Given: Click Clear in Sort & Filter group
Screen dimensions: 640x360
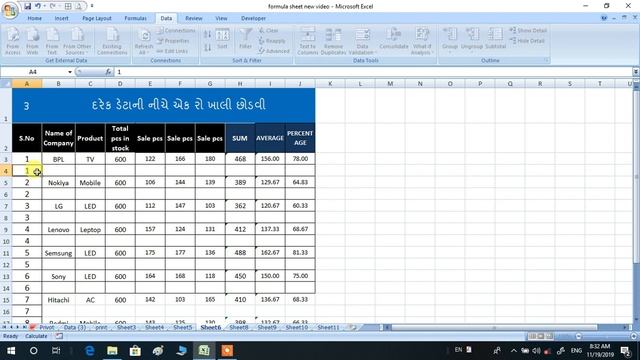Looking at the screenshot, I should coord(268,31).
